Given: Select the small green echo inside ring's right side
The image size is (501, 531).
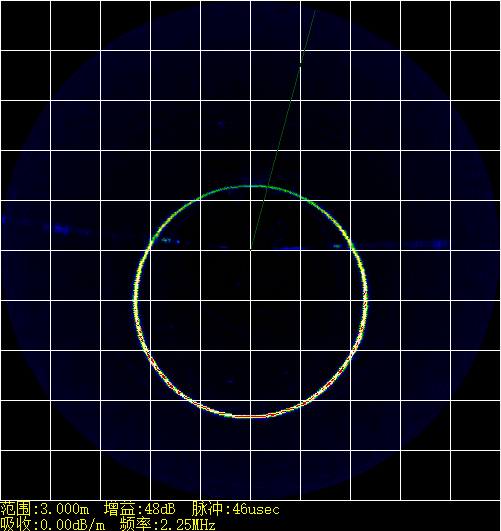Looking at the screenshot, I should [x=337, y=246].
